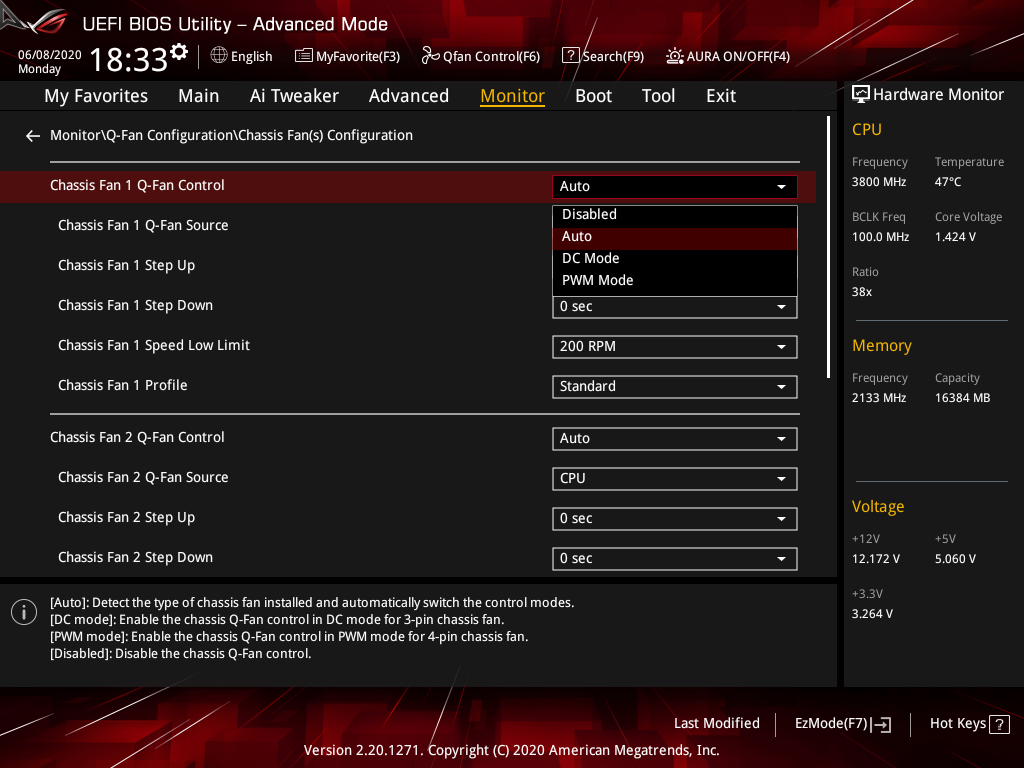Select Chassis Fan 1 Profile label
1024x768 pixels.
point(122,385)
